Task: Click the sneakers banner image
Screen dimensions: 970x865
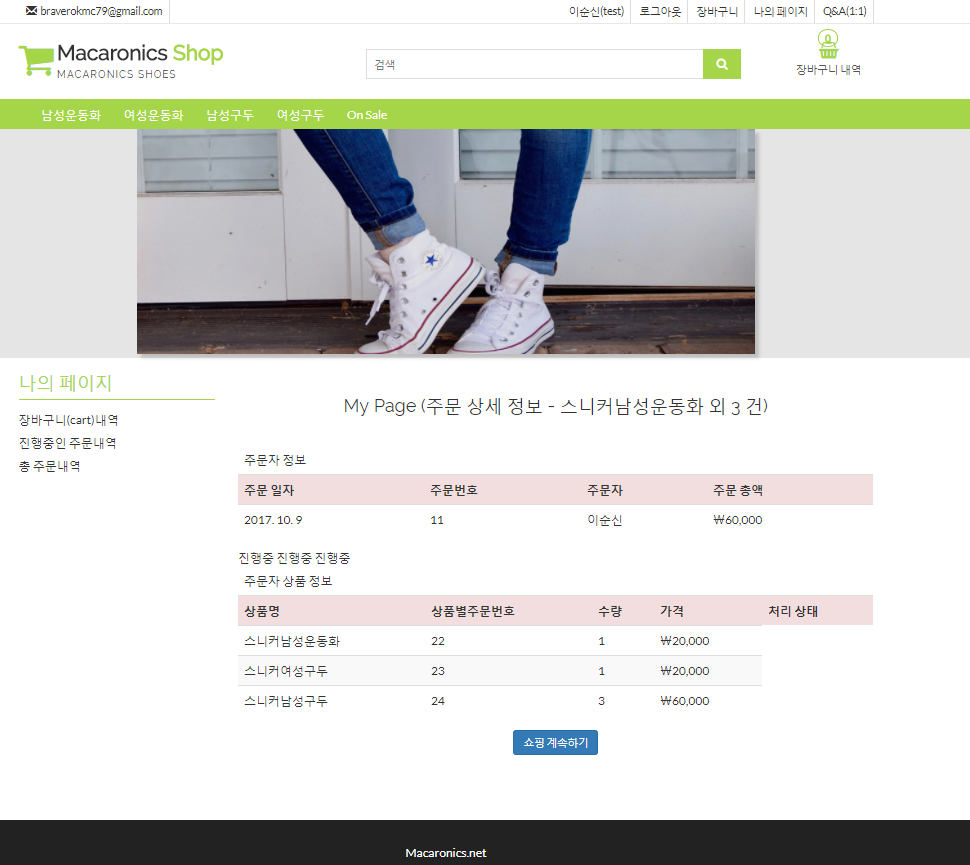Action: pyautogui.click(x=445, y=241)
